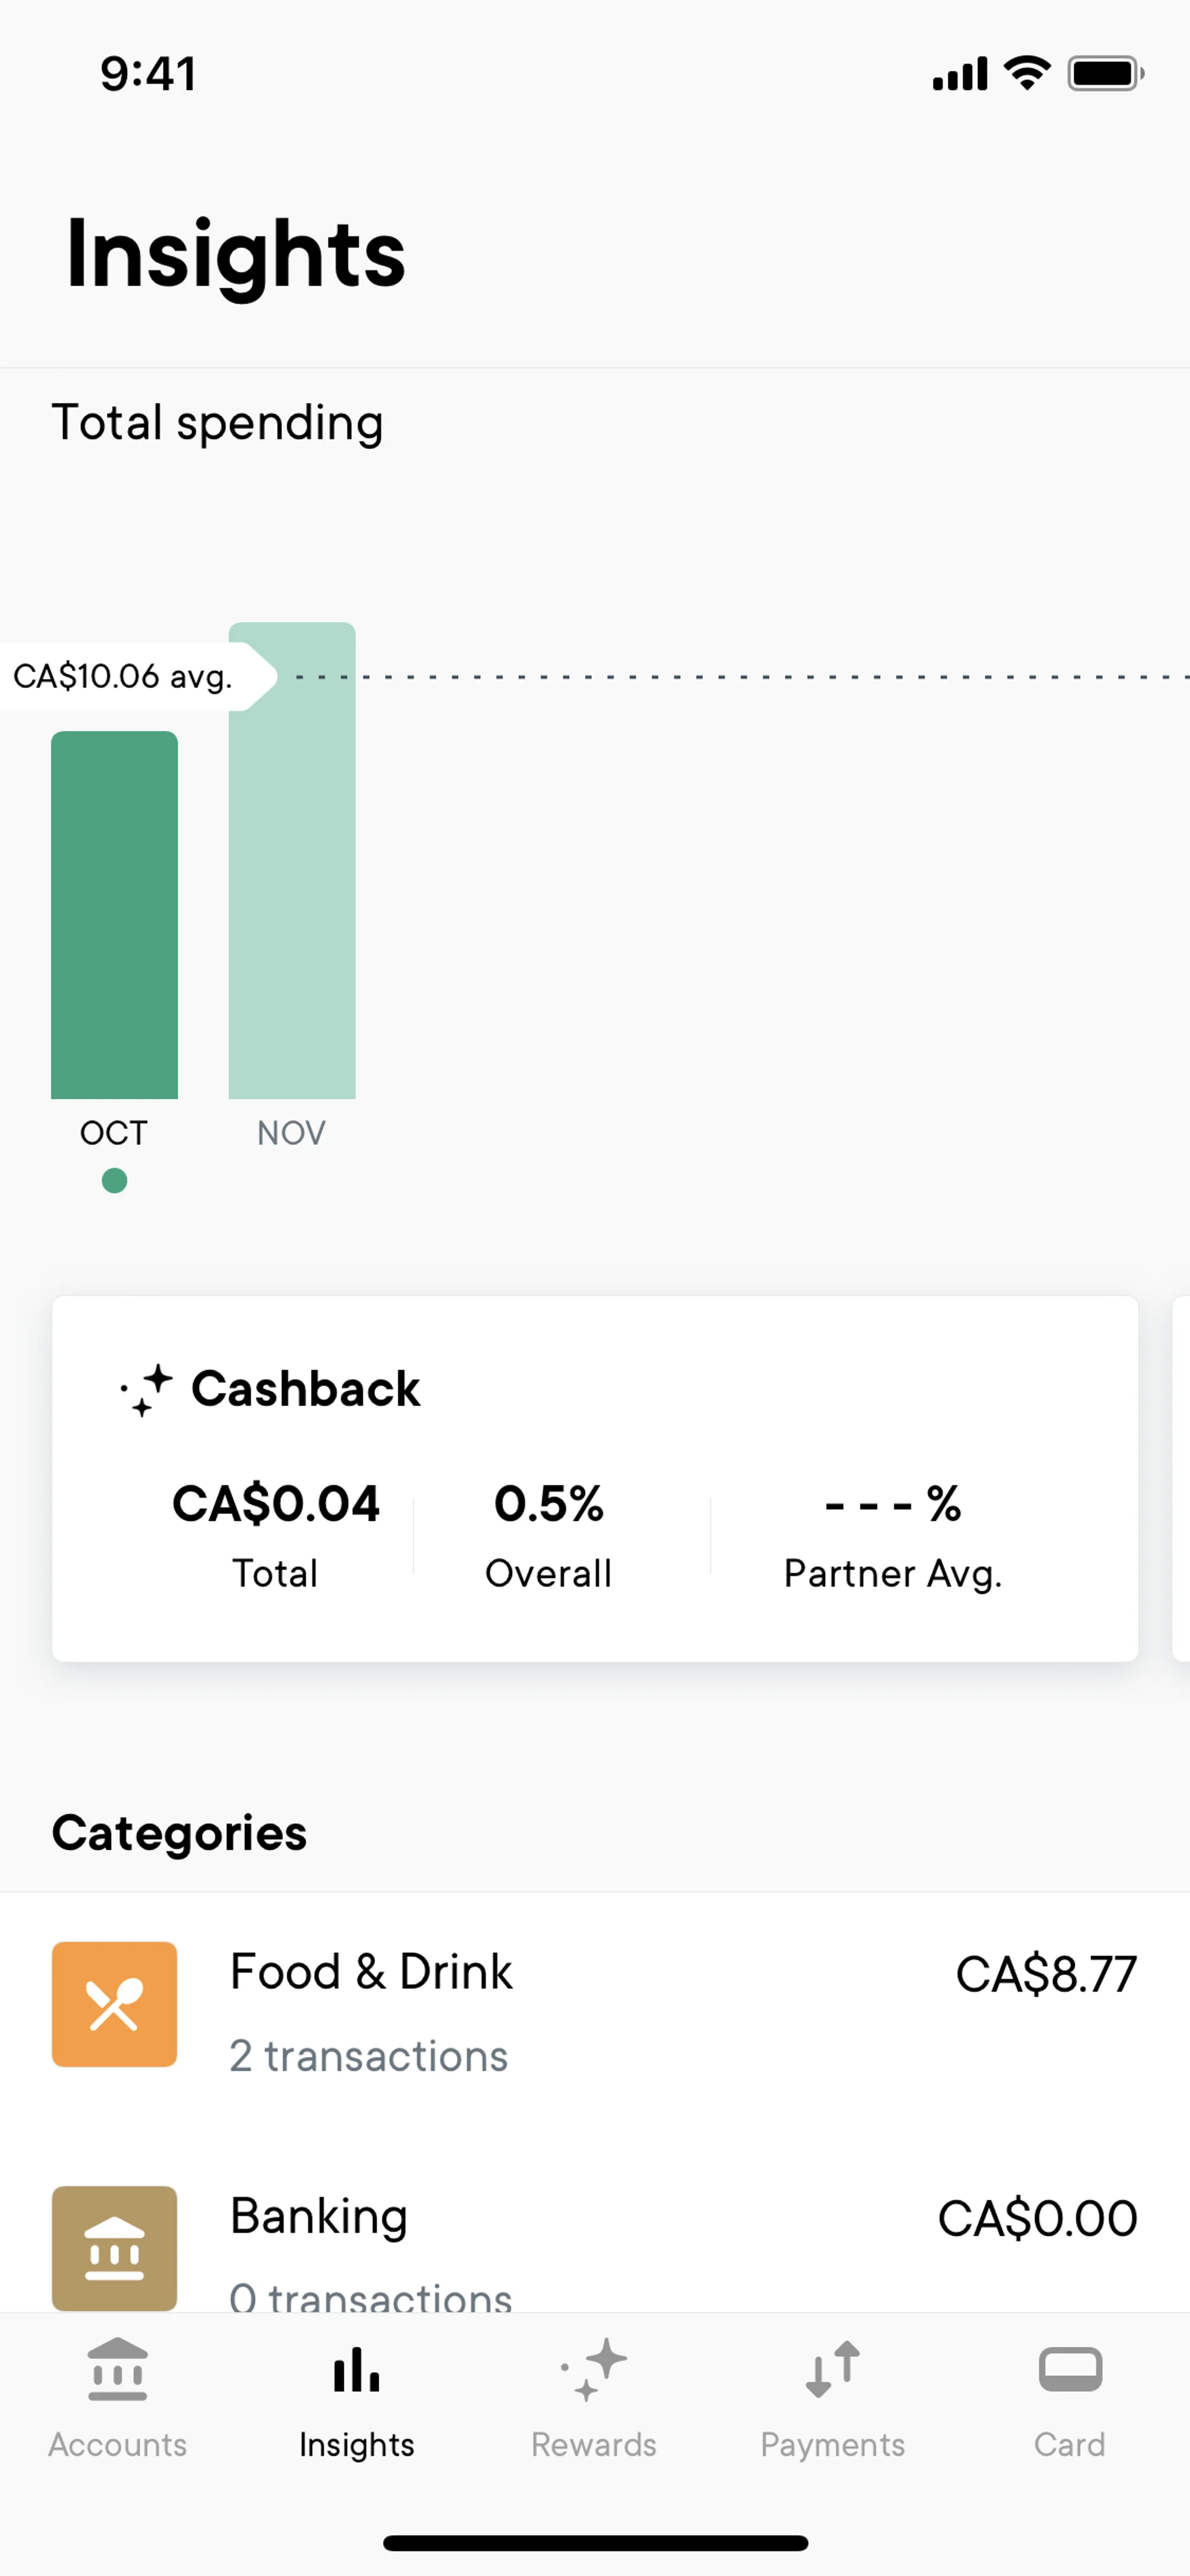Open the Accounts bank icon tab
The width and height of the screenshot is (1190, 2576).
click(117, 2368)
